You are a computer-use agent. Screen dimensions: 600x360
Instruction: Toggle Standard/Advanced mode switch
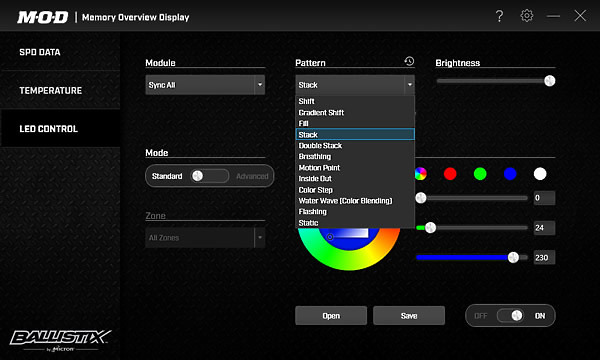tap(210, 176)
